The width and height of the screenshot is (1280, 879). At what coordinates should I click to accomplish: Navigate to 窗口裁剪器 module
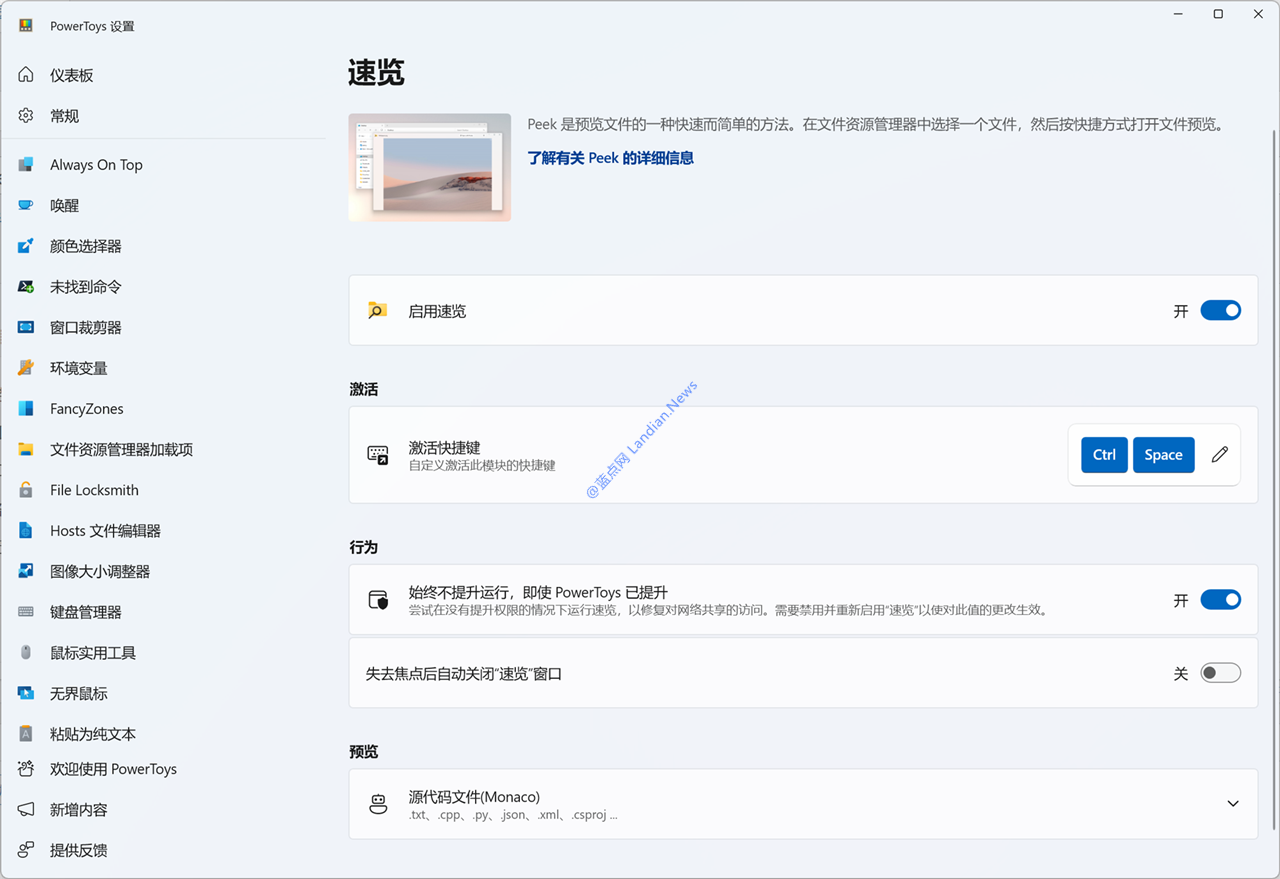point(86,328)
